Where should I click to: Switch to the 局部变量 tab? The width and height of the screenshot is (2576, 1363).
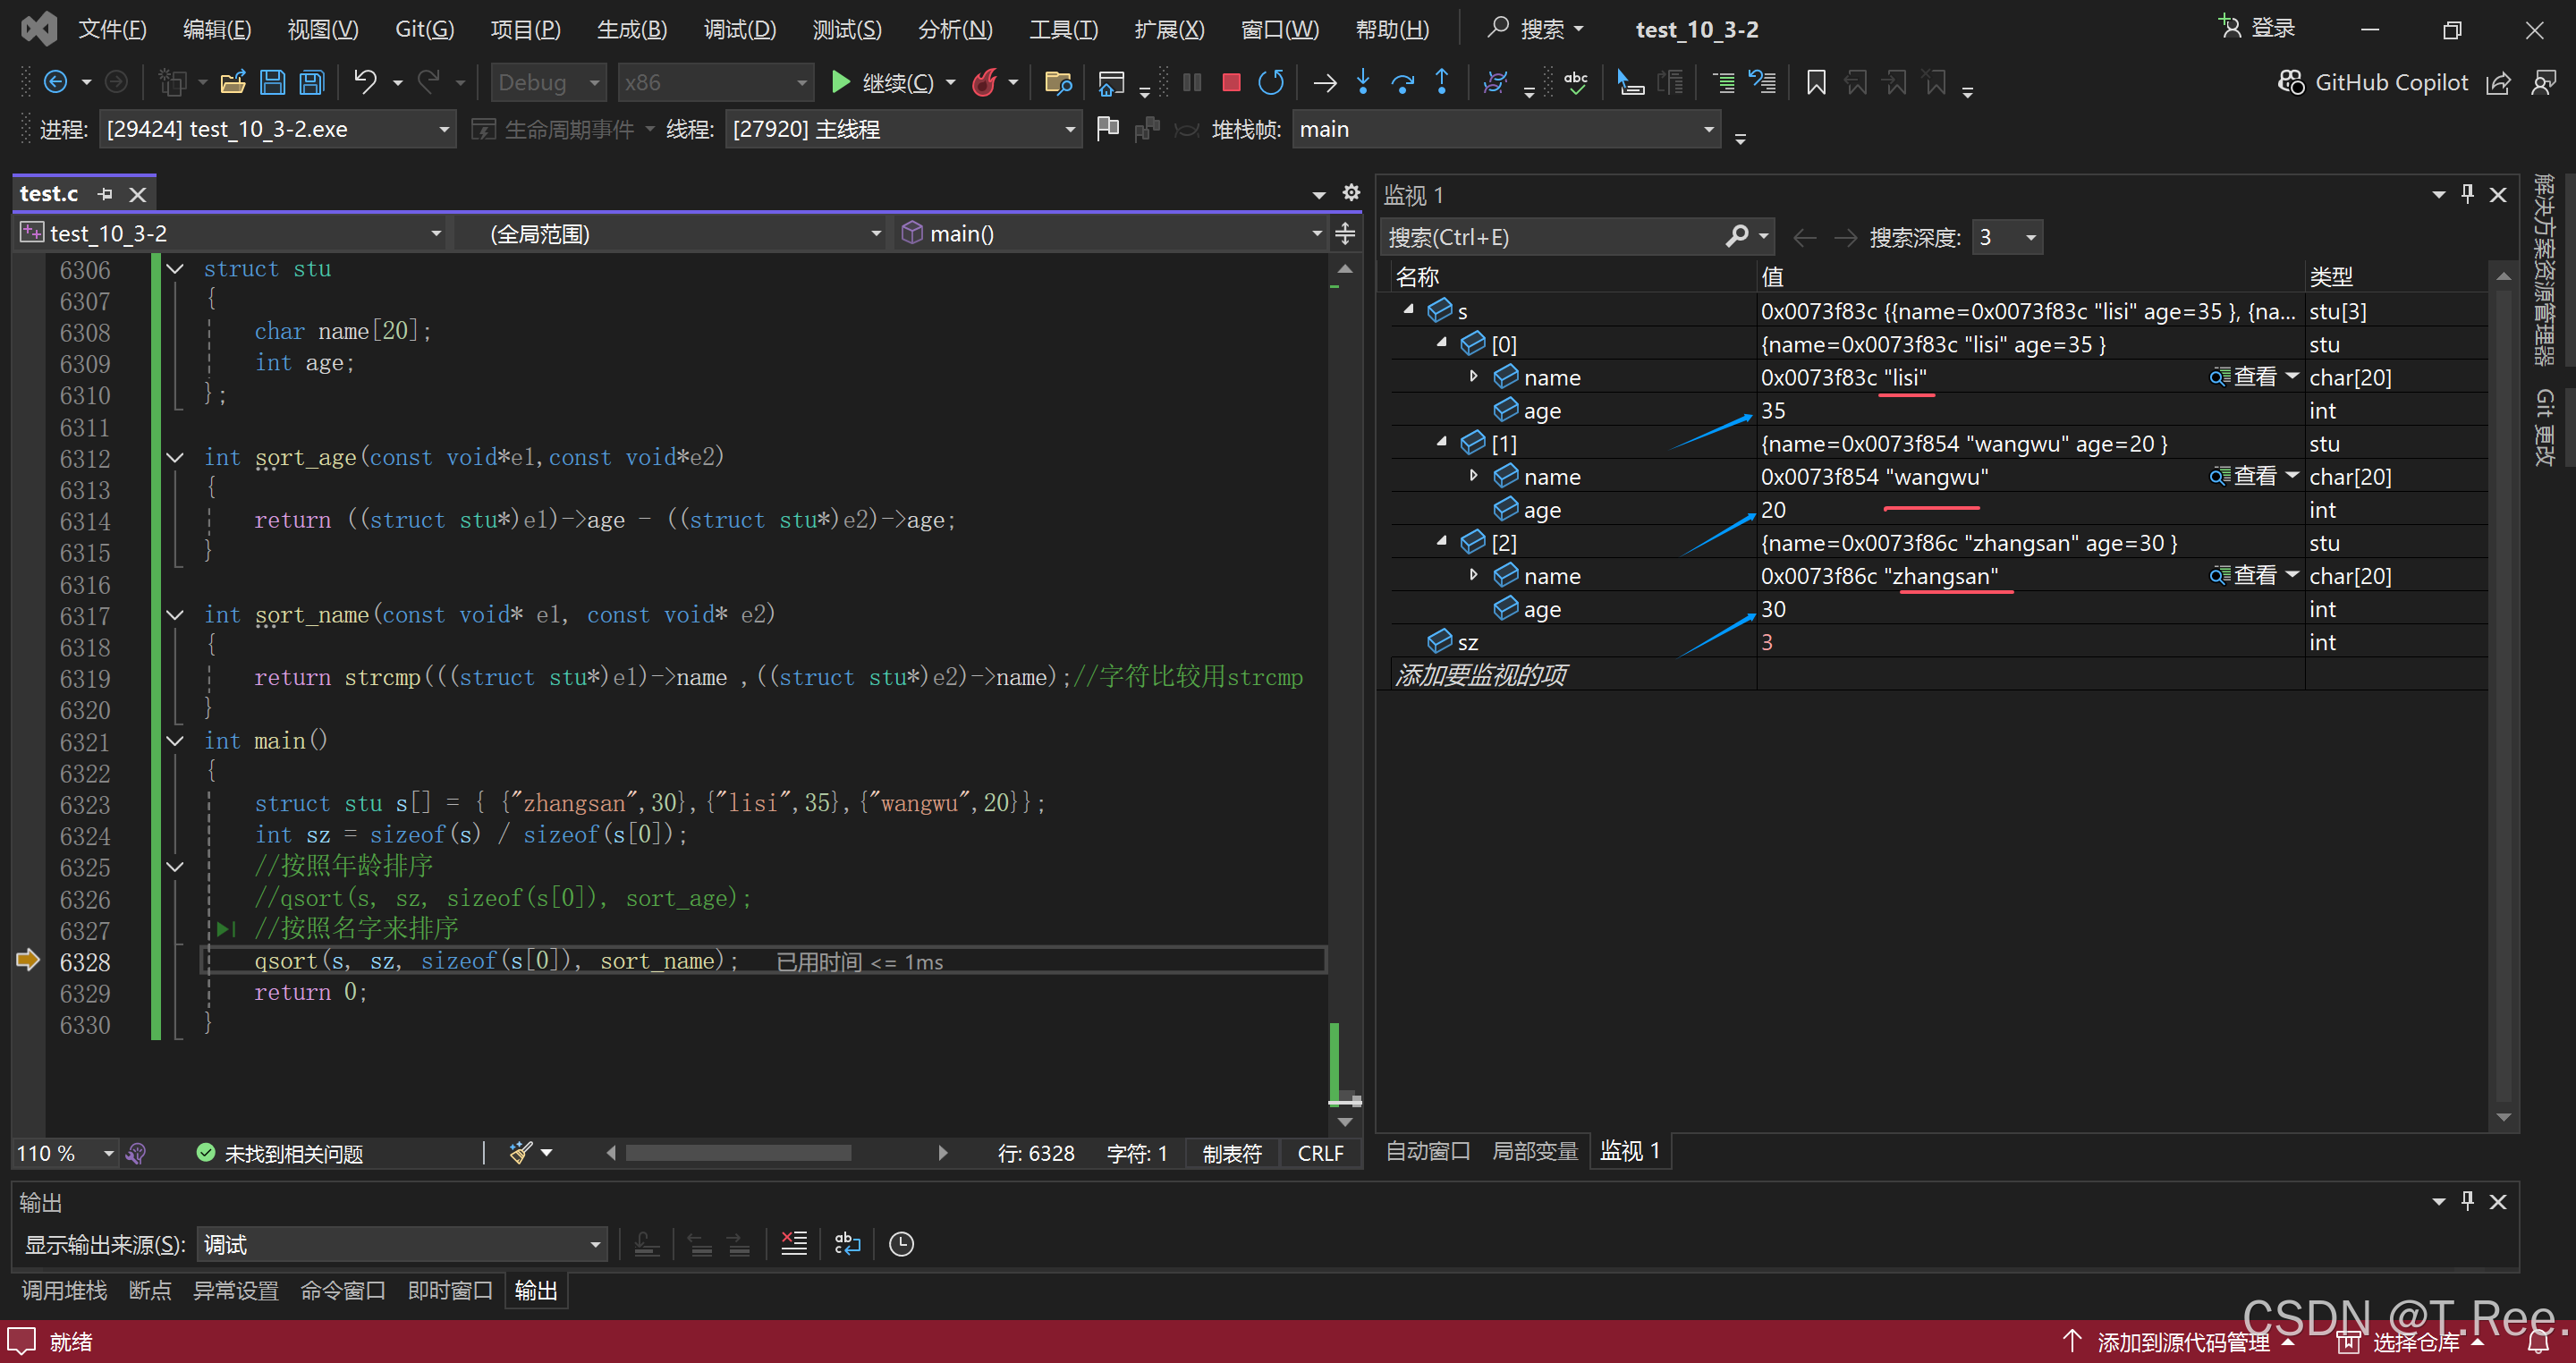pyautogui.click(x=1534, y=1151)
